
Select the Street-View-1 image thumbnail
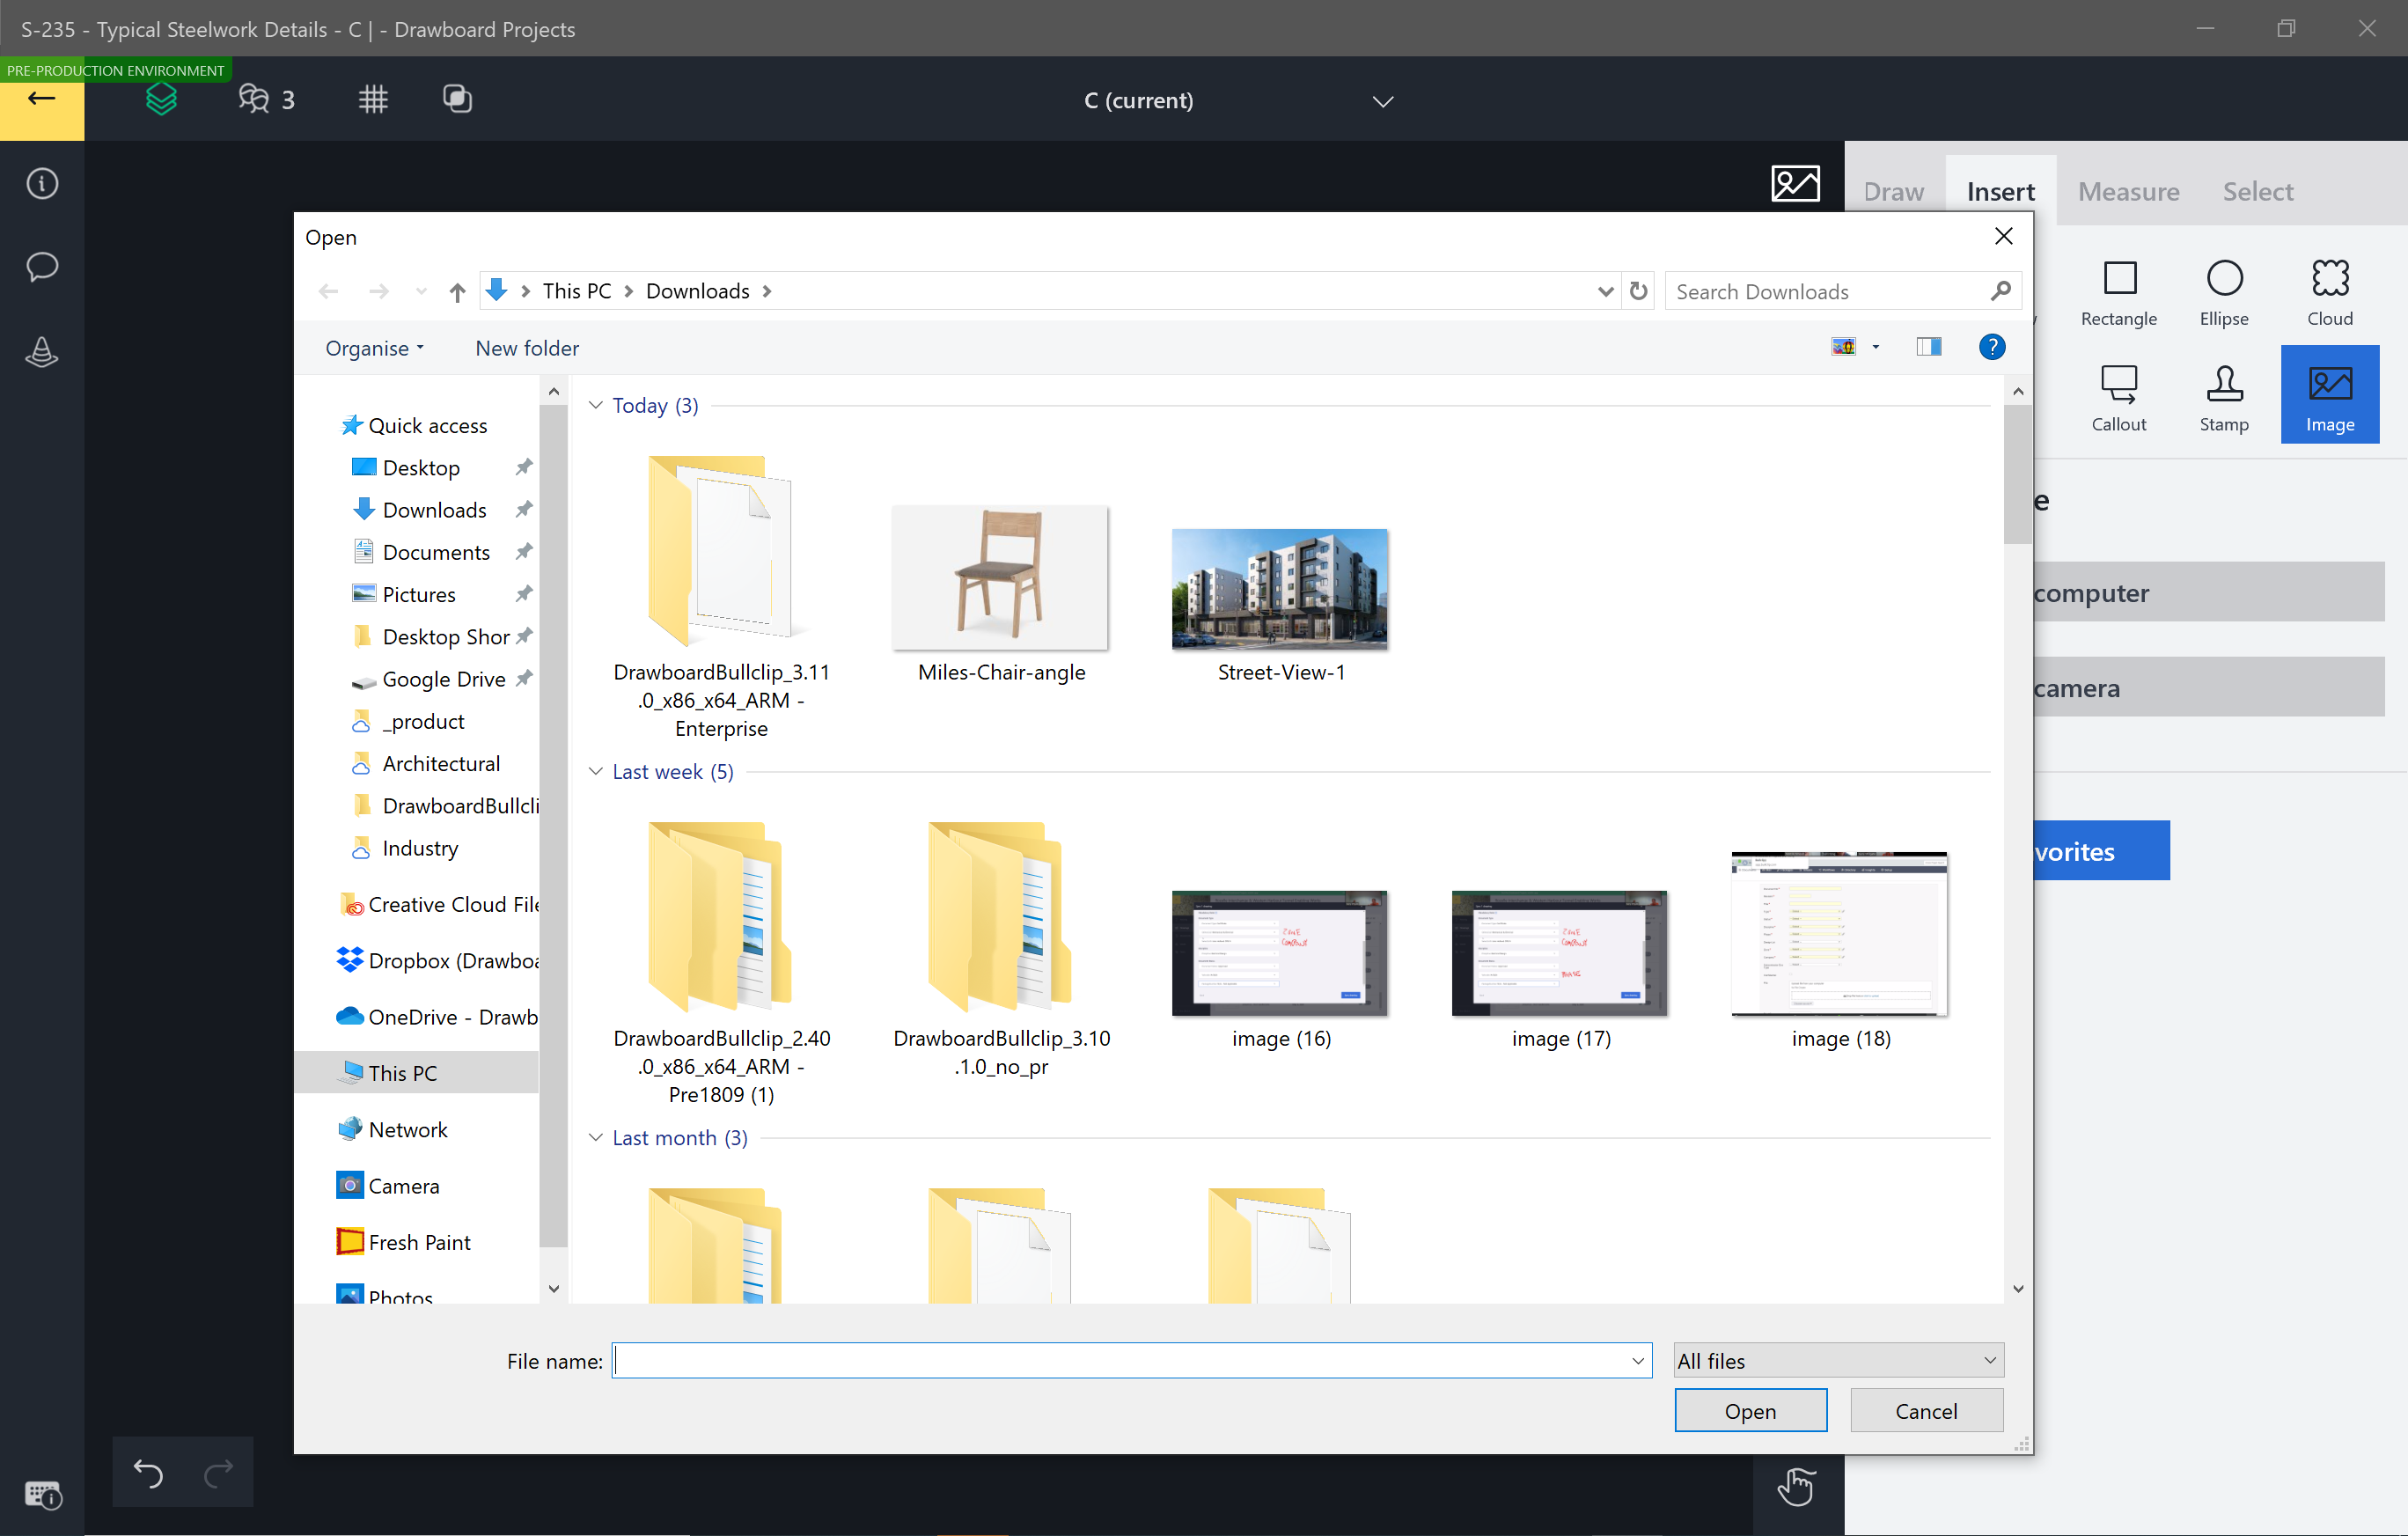[x=1281, y=590]
